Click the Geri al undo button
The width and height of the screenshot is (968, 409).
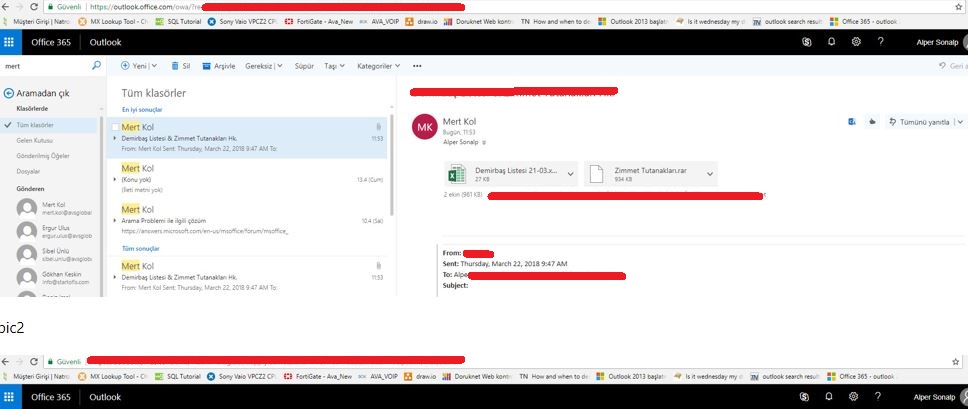tap(953, 66)
